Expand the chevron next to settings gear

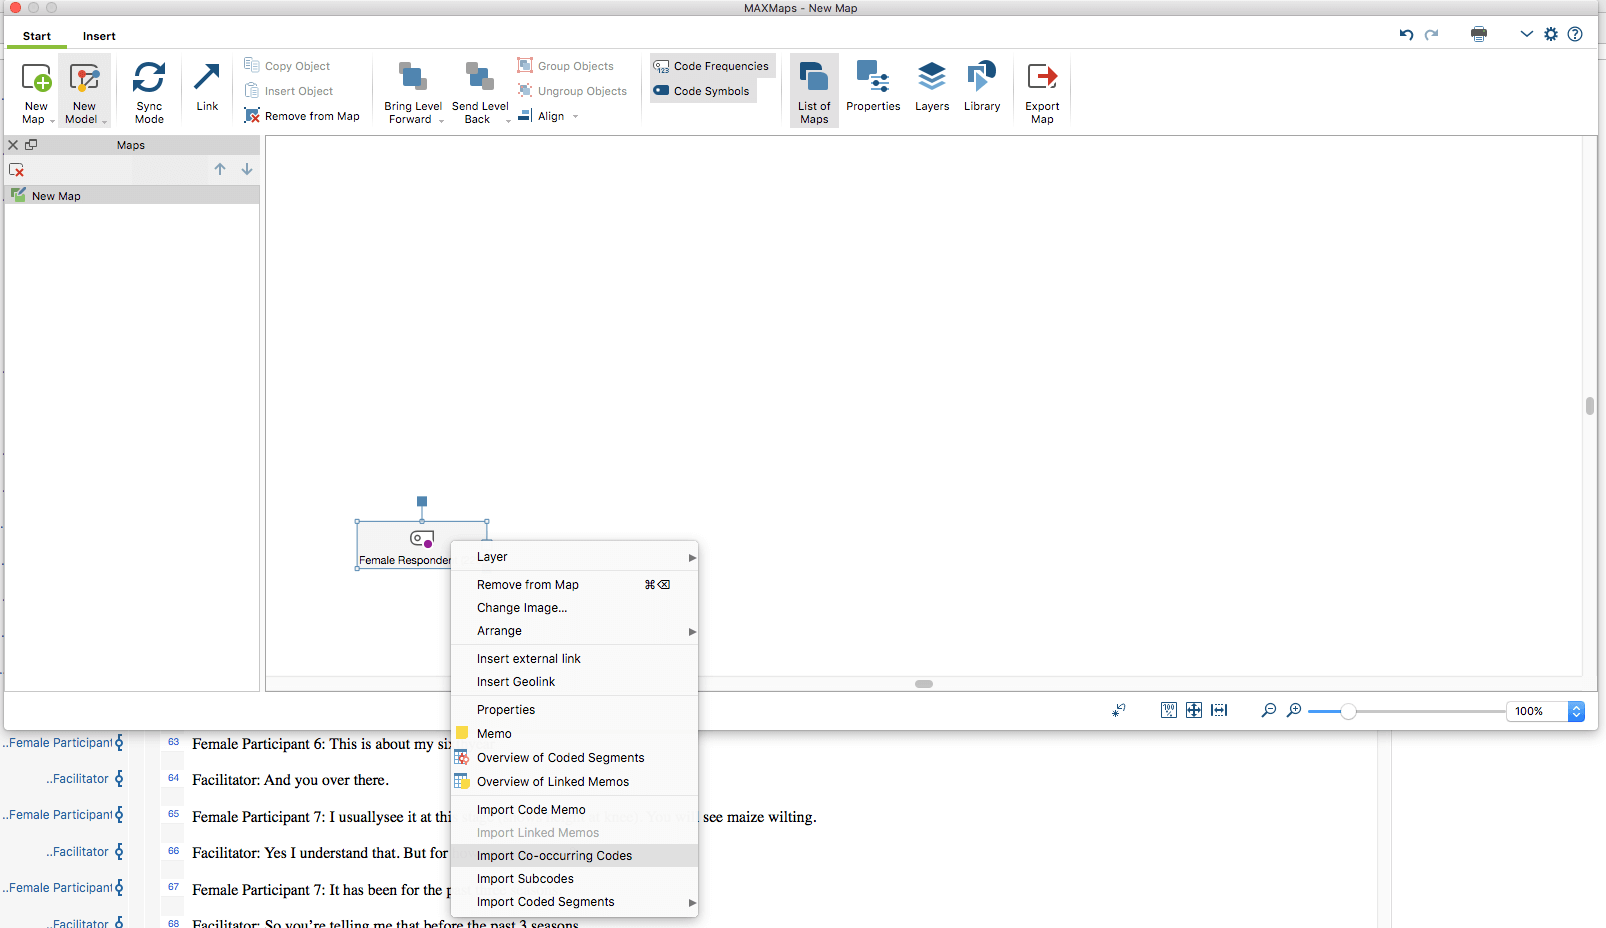[x=1526, y=34]
